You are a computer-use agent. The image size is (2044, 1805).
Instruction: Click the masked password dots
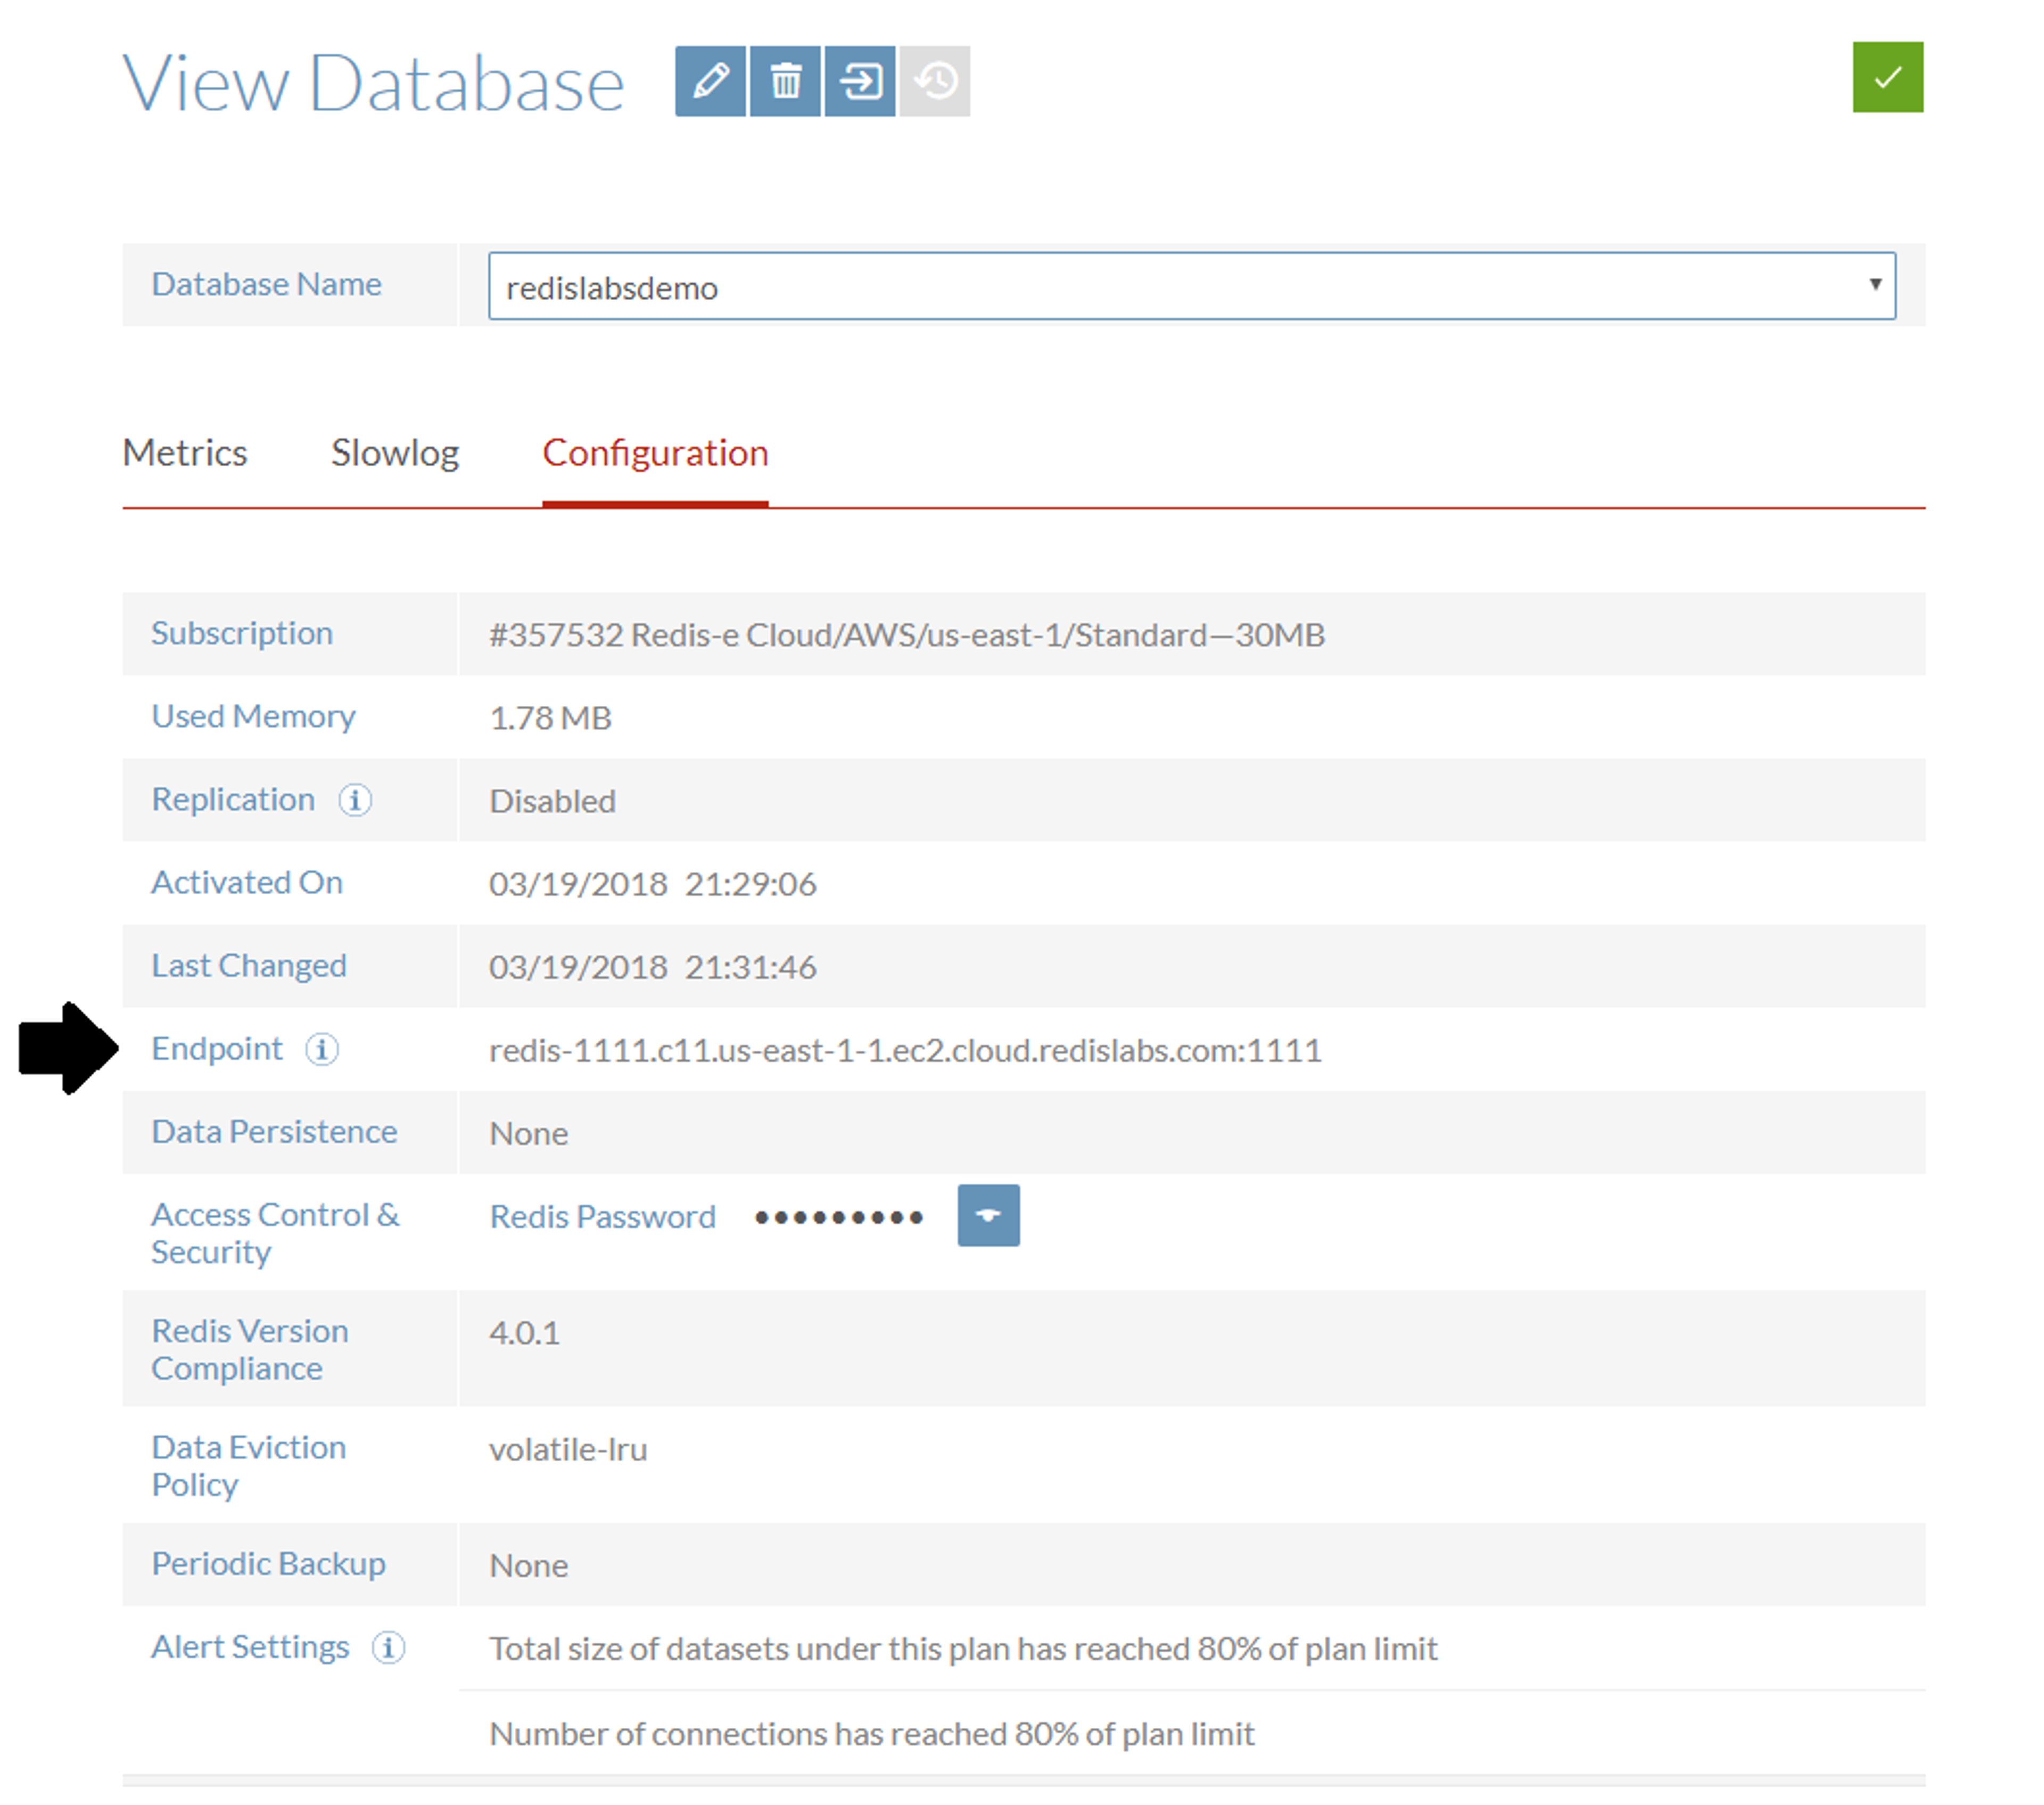(838, 1217)
